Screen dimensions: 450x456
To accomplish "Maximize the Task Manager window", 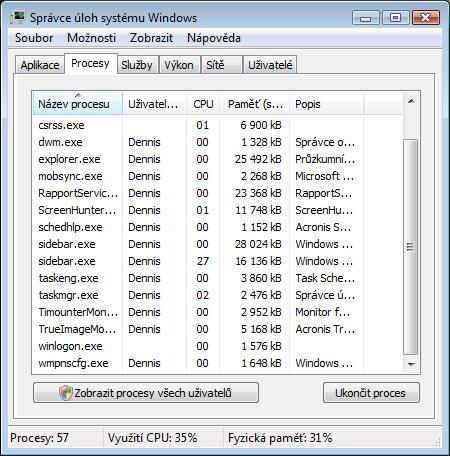I will (395, 17).
